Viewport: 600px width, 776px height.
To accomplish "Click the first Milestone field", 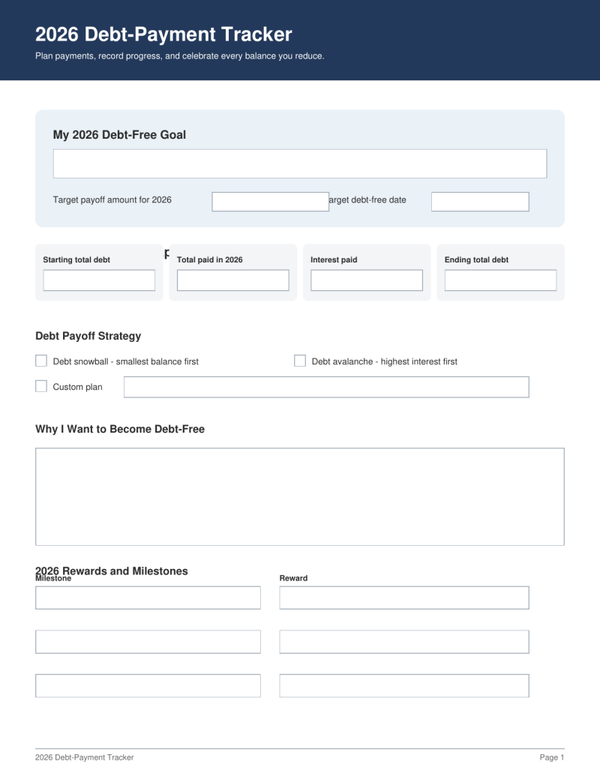I will 148,598.
